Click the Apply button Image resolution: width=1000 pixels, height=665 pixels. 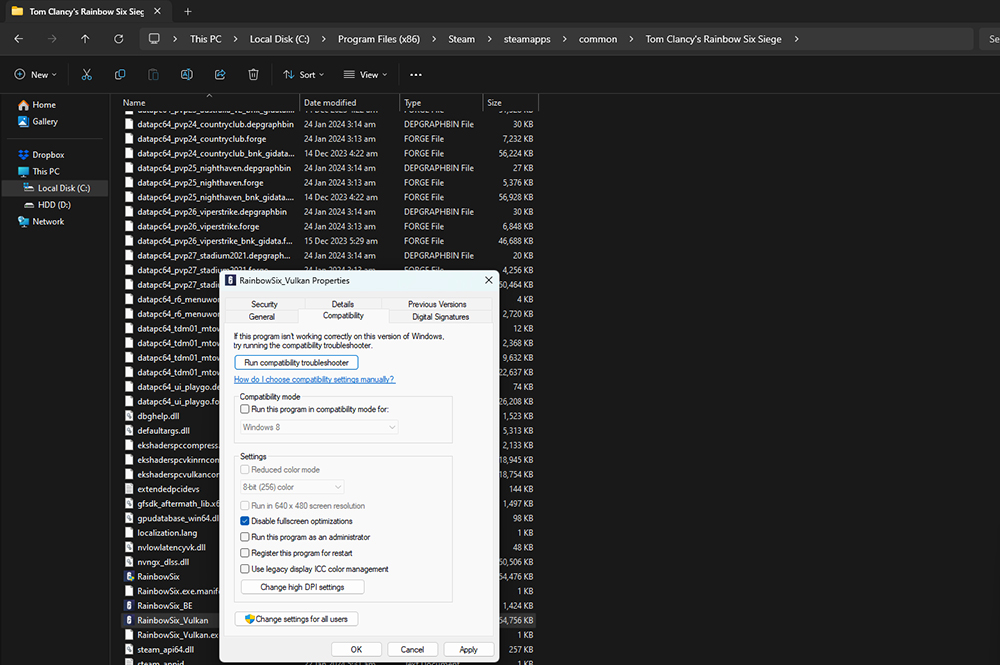[469, 650]
